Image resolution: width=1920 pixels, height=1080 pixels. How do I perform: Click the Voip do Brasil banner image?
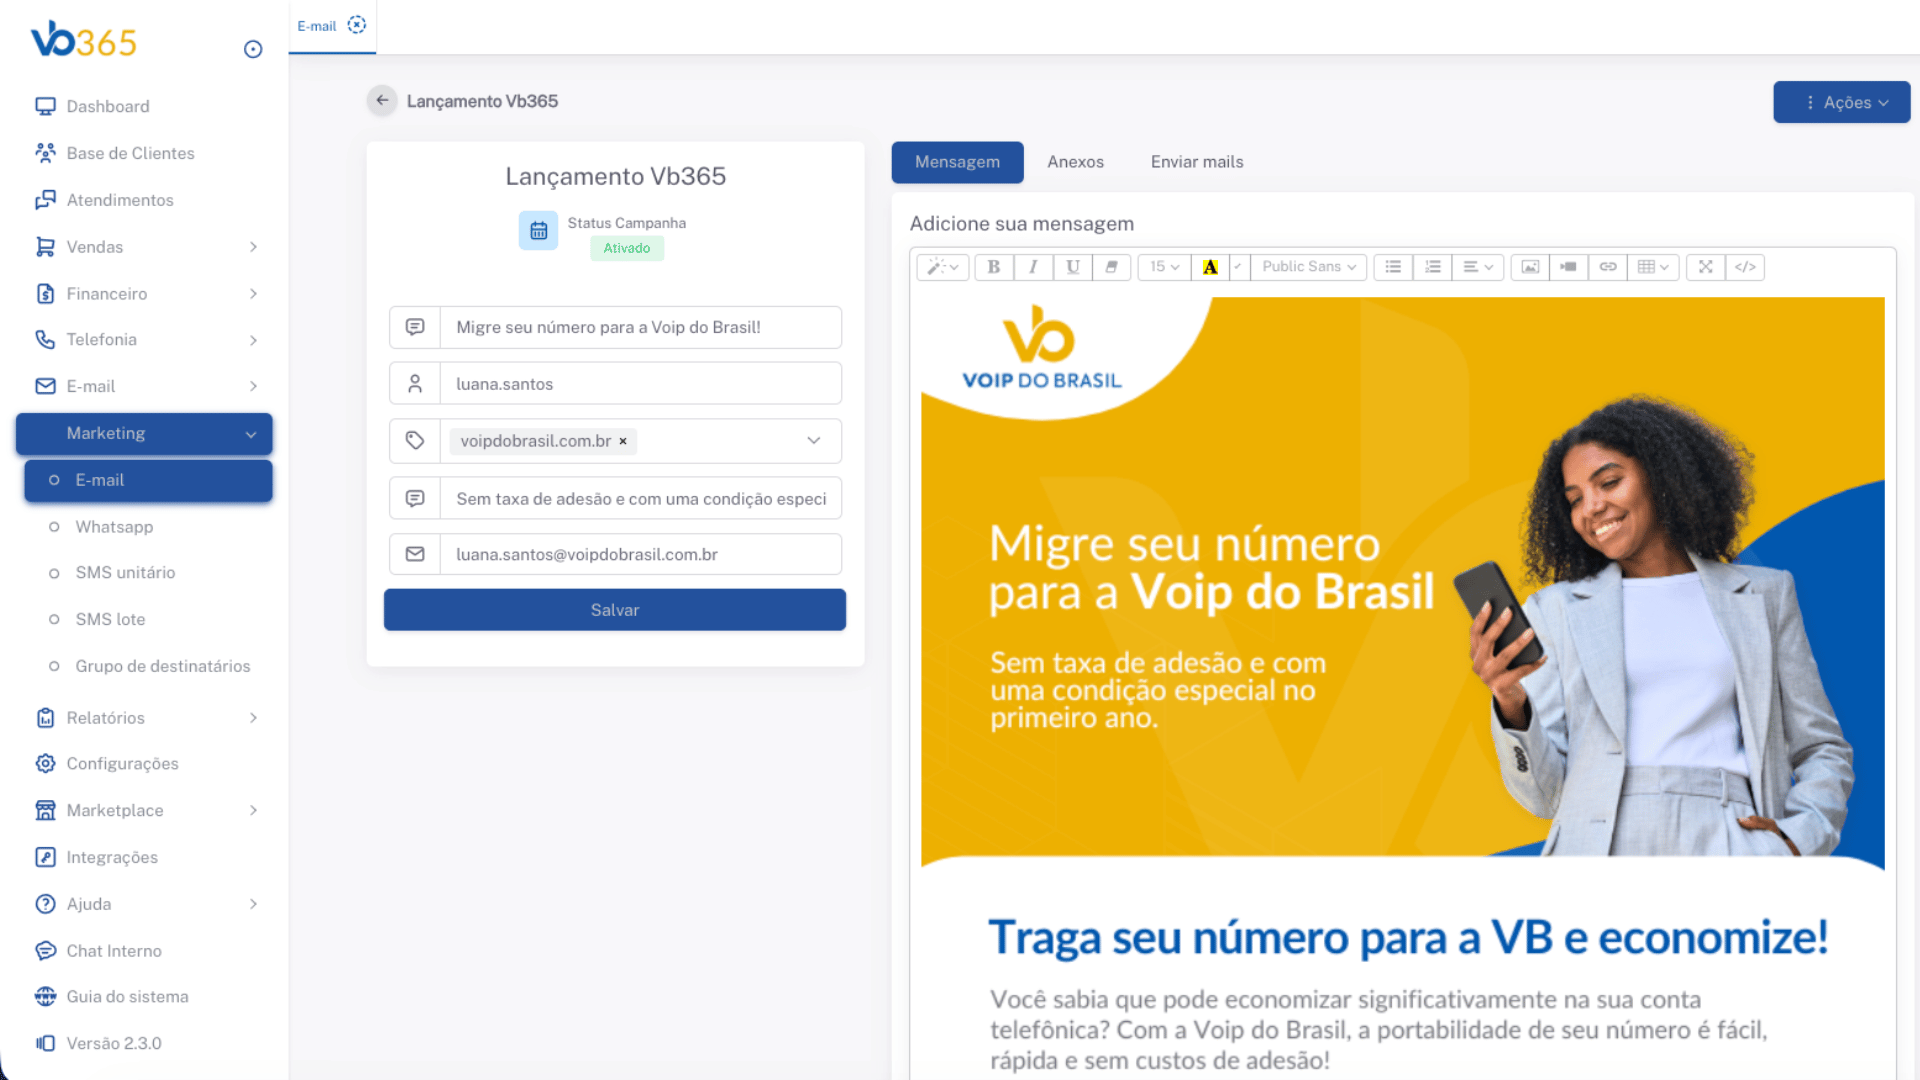pos(1402,583)
